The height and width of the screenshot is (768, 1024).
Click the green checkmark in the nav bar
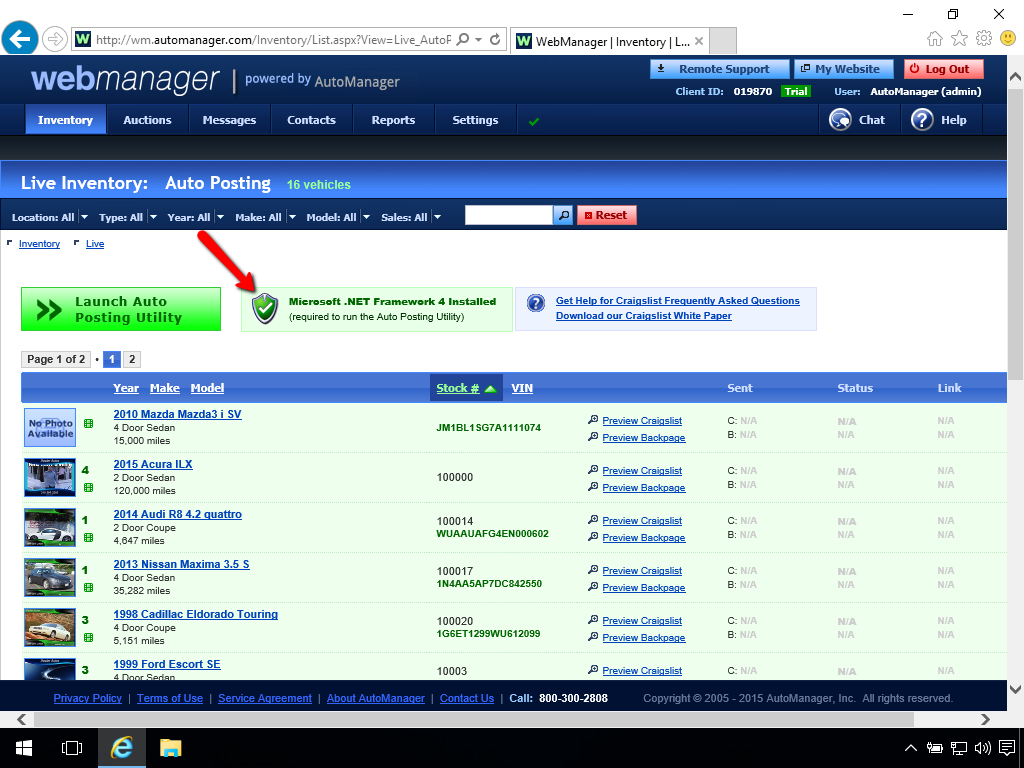534,121
